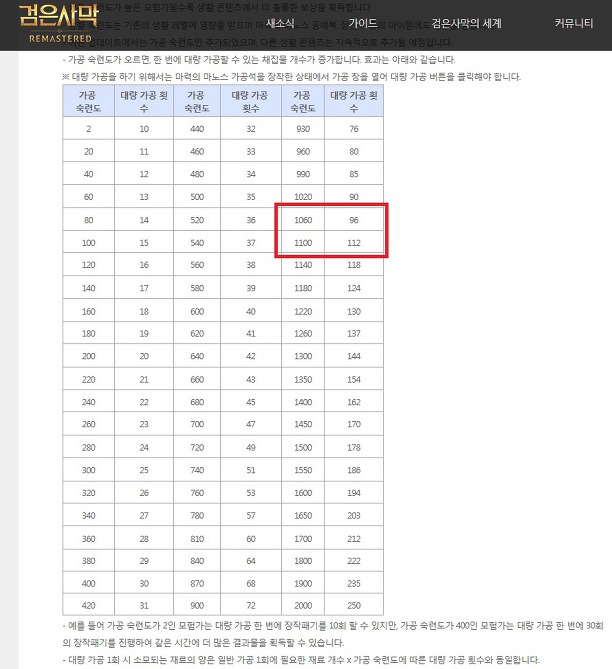Select the proficiency value 1350

303,379
